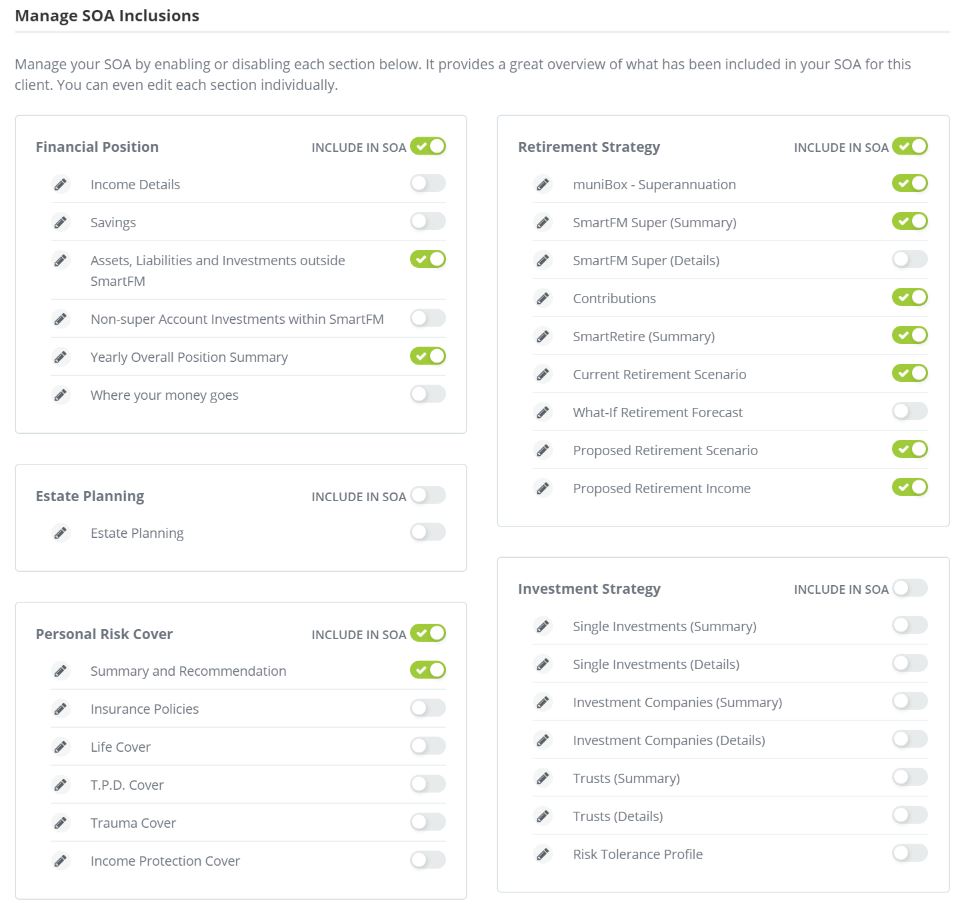The image size is (970, 914).
Task: Toggle on What-If Retirement Forecast
Action: 910,411
